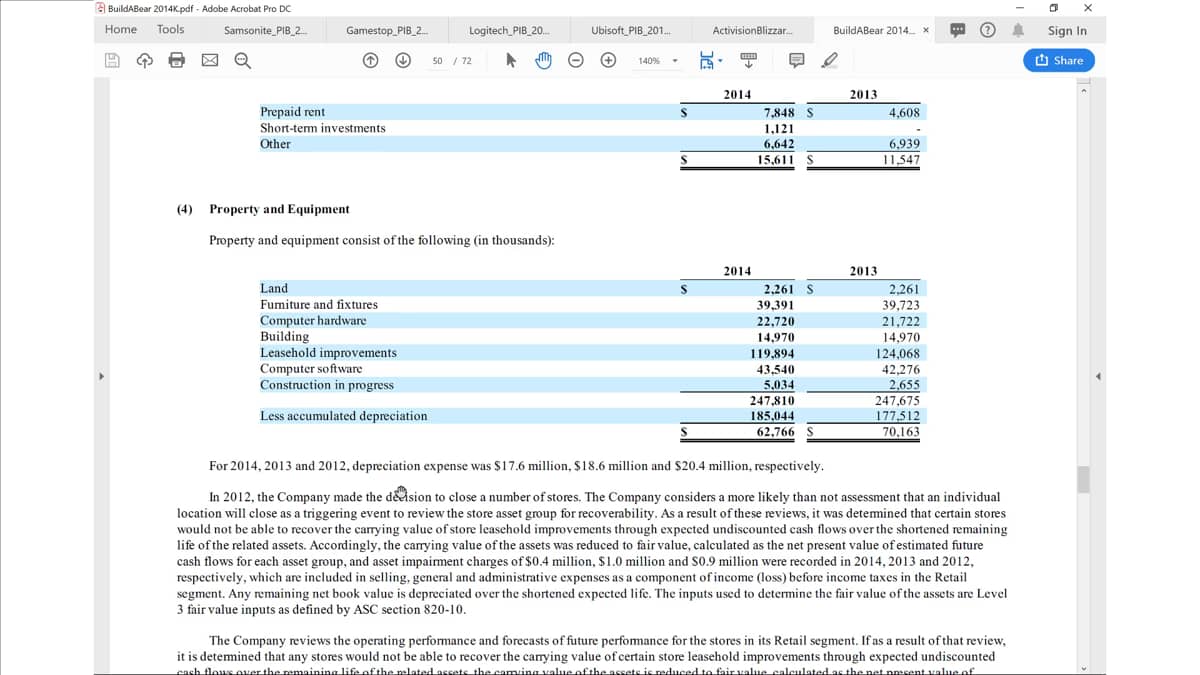The image size is (1200, 675).
Task: Click the vertical scrollbar thumb
Action: point(1083,478)
